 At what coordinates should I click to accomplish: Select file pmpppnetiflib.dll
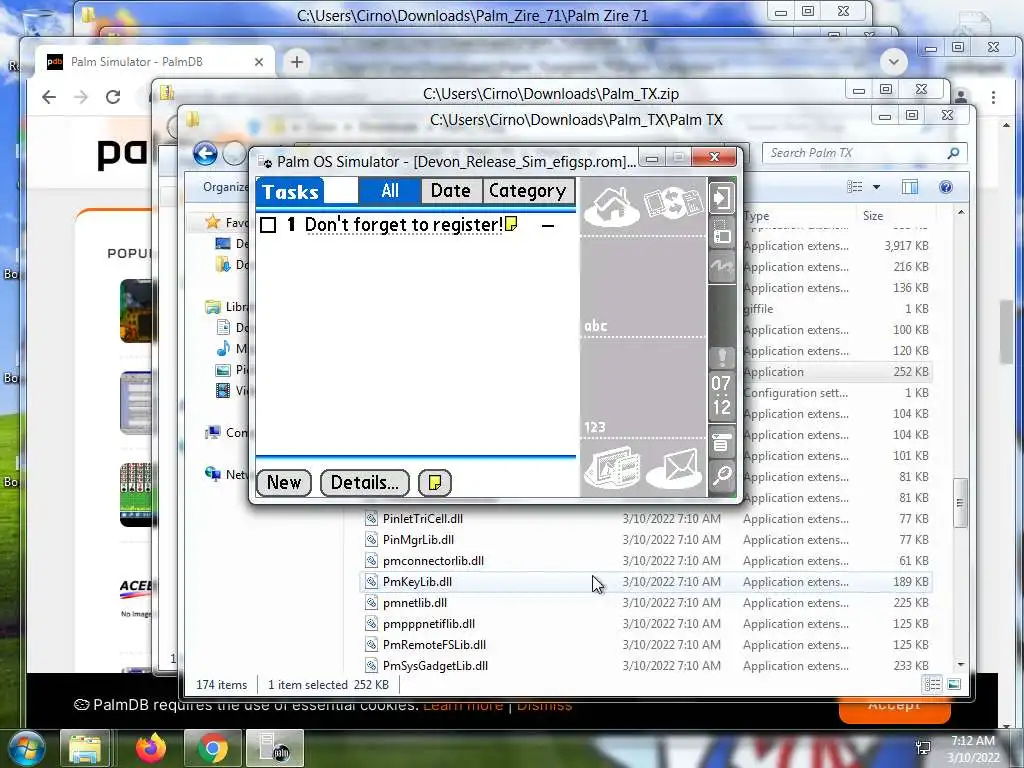(x=428, y=623)
